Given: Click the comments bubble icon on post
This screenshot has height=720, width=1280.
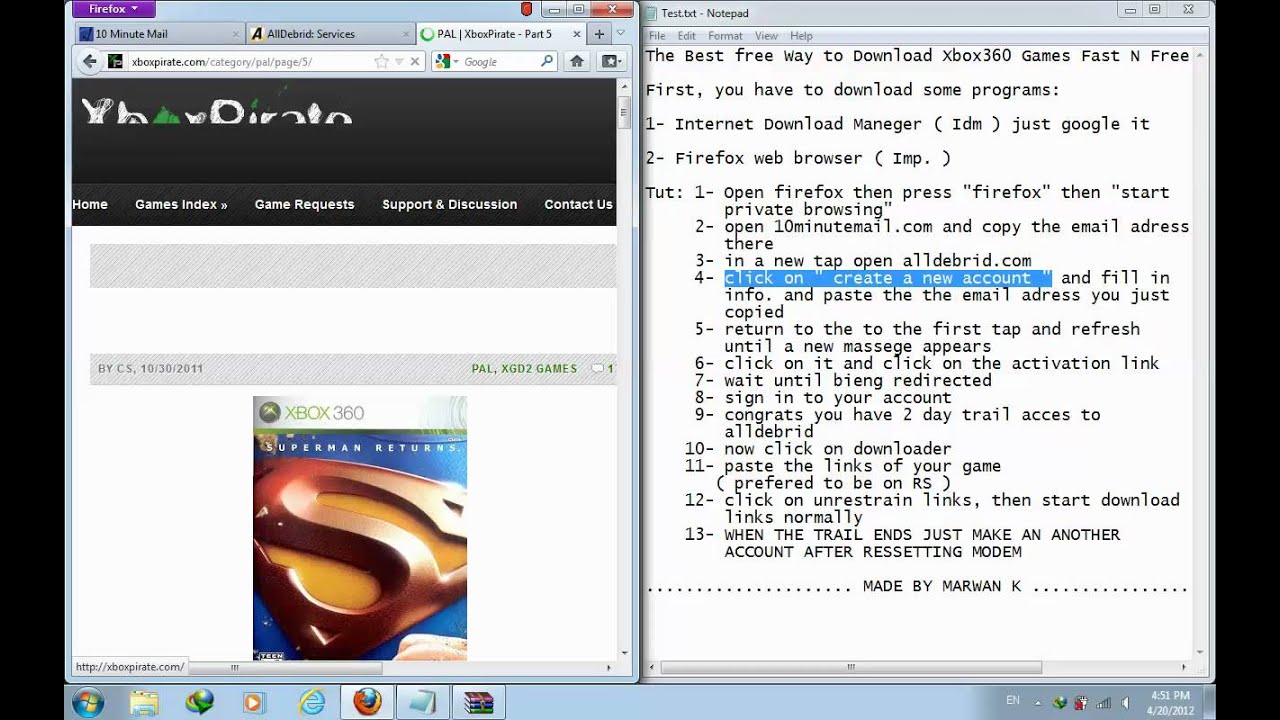Looking at the screenshot, I should [x=598, y=369].
